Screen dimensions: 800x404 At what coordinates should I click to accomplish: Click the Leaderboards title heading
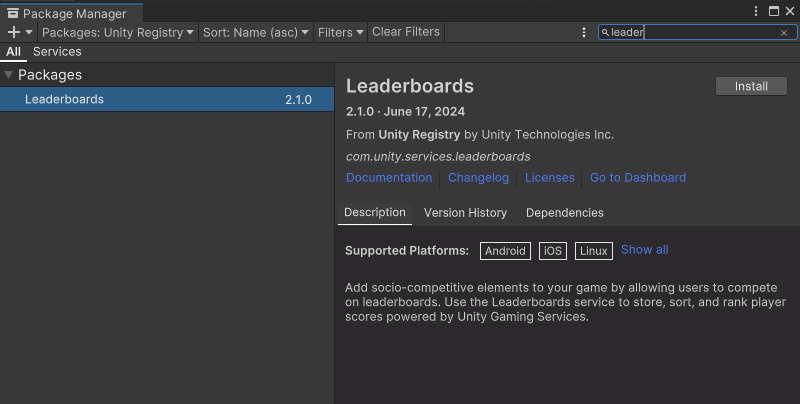[410, 86]
